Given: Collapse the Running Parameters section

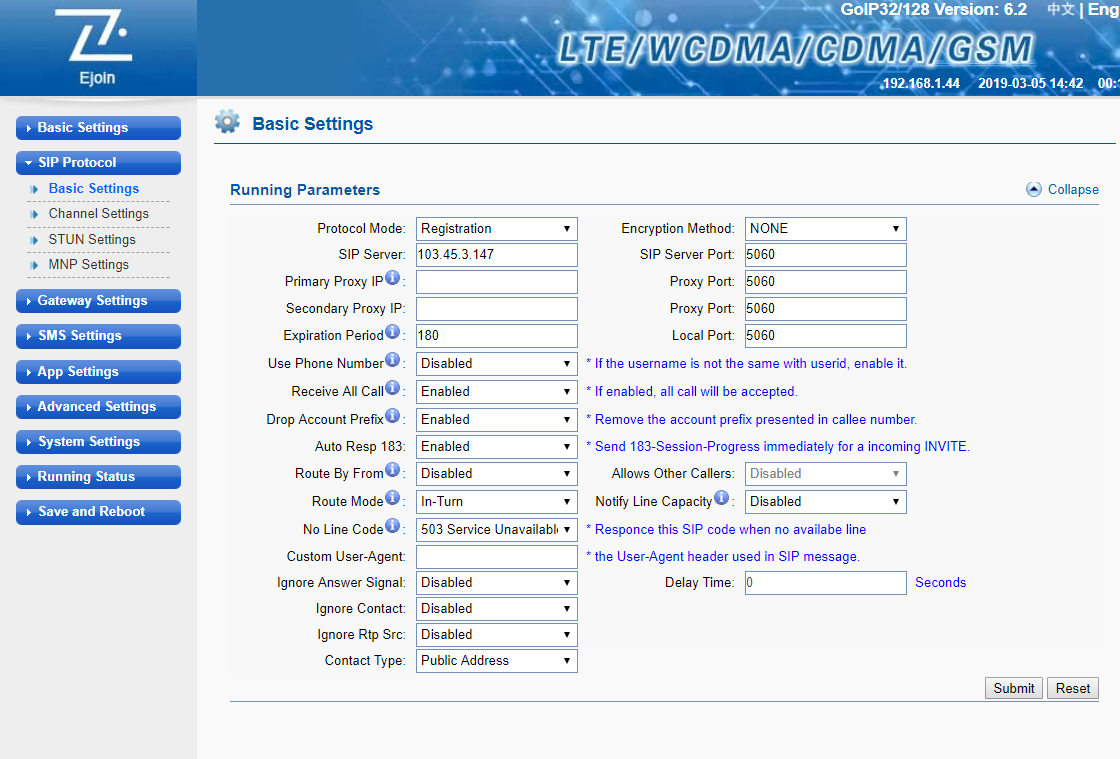Looking at the screenshot, I should coord(1062,190).
